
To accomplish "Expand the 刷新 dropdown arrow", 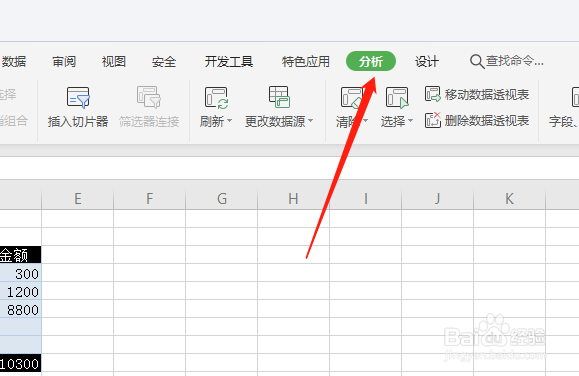I will point(229,120).
